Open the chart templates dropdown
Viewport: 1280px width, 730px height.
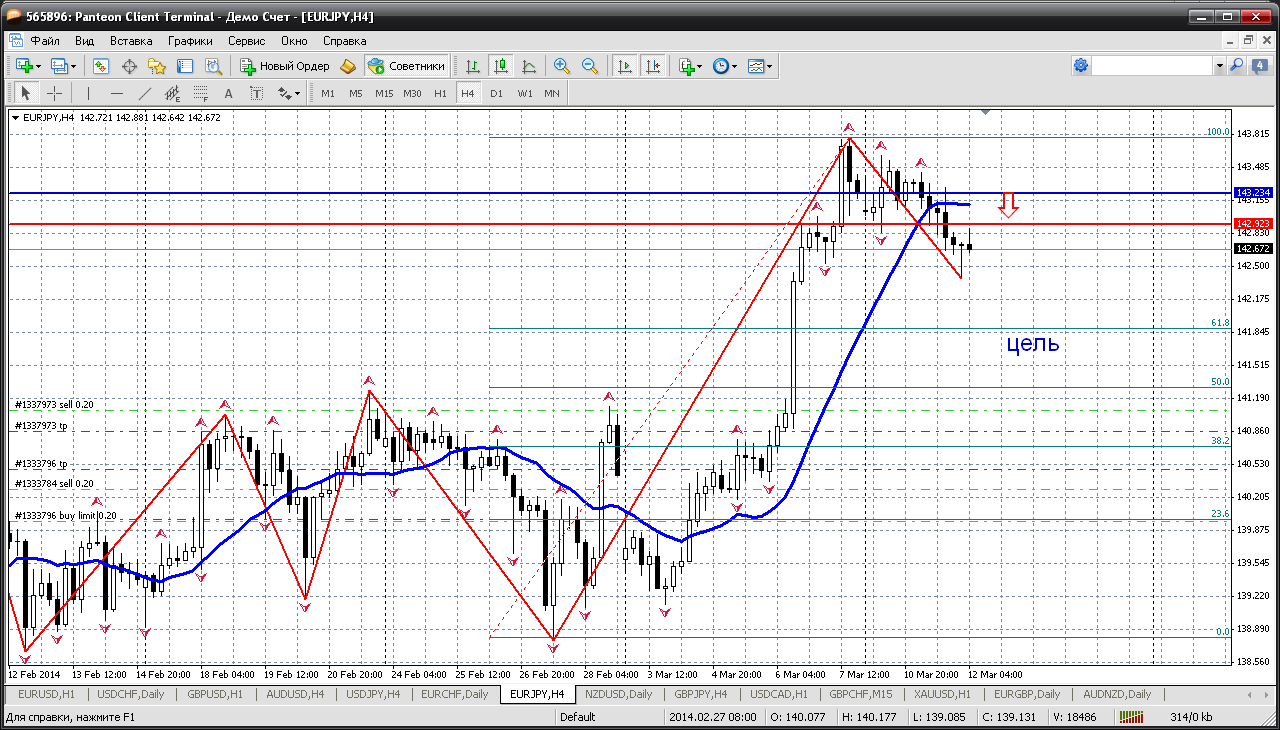[x=760, y=66]
